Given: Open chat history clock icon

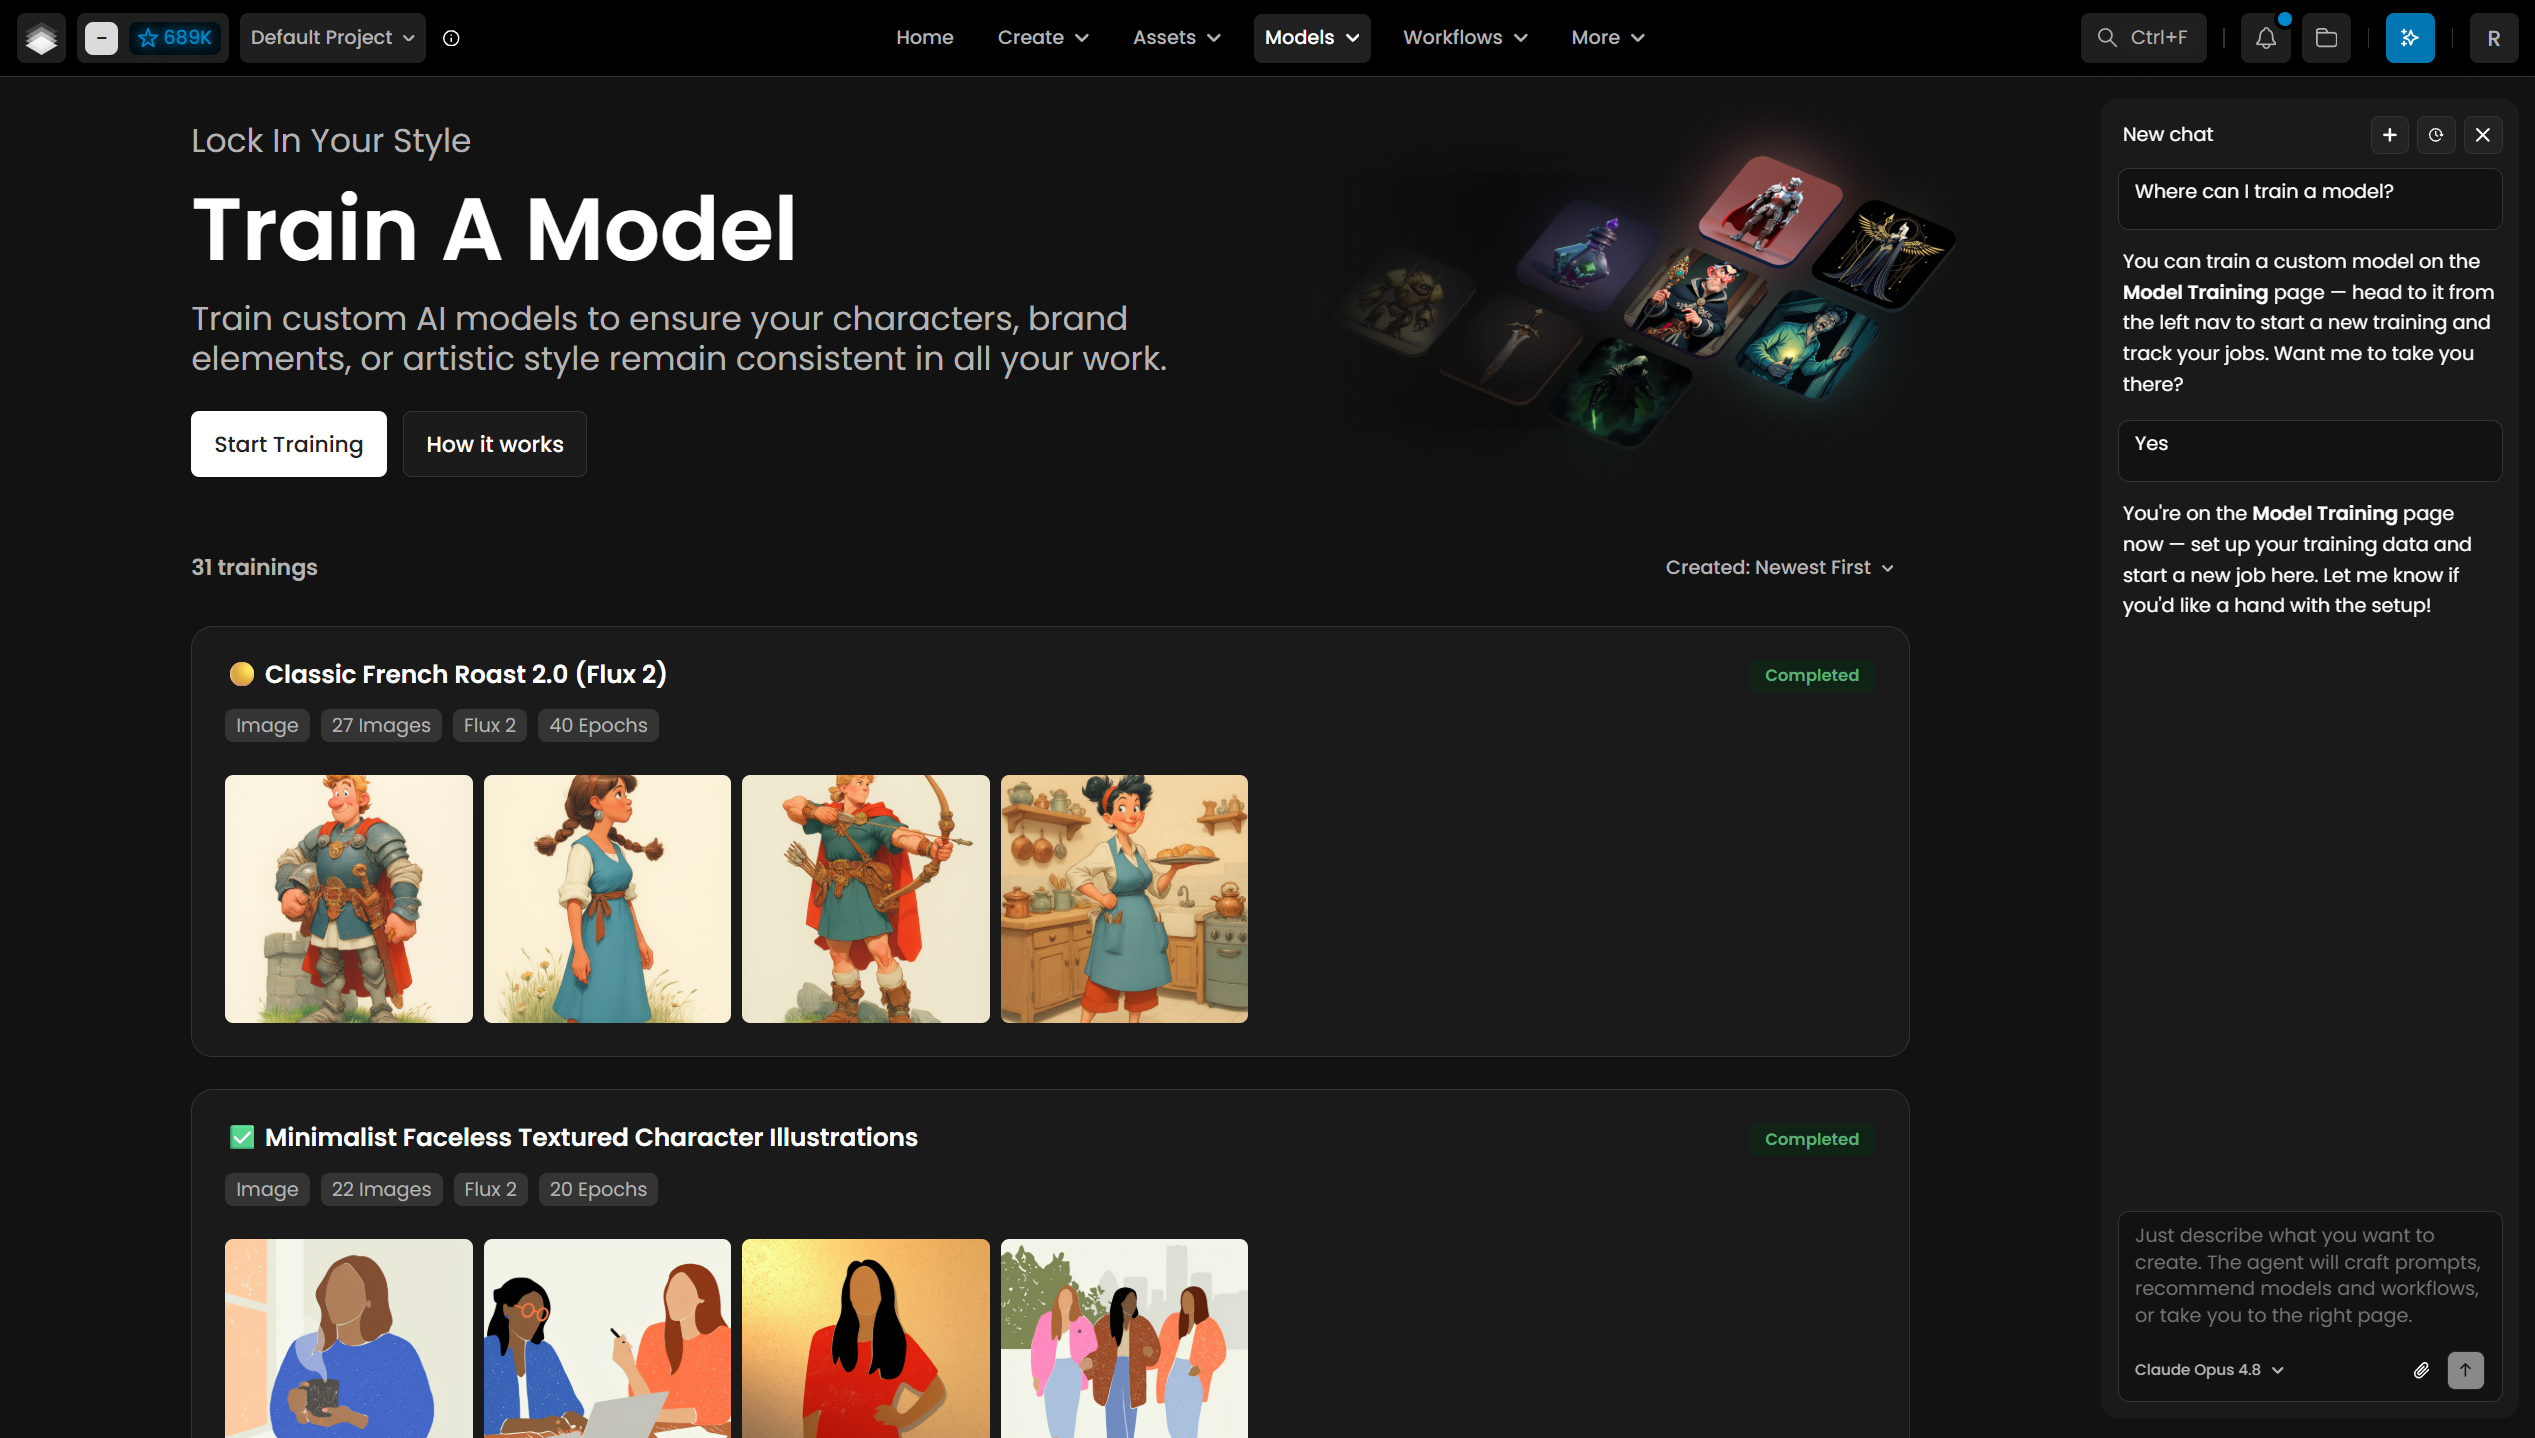Looking at the screenshot, I should tap(2436, 135).
